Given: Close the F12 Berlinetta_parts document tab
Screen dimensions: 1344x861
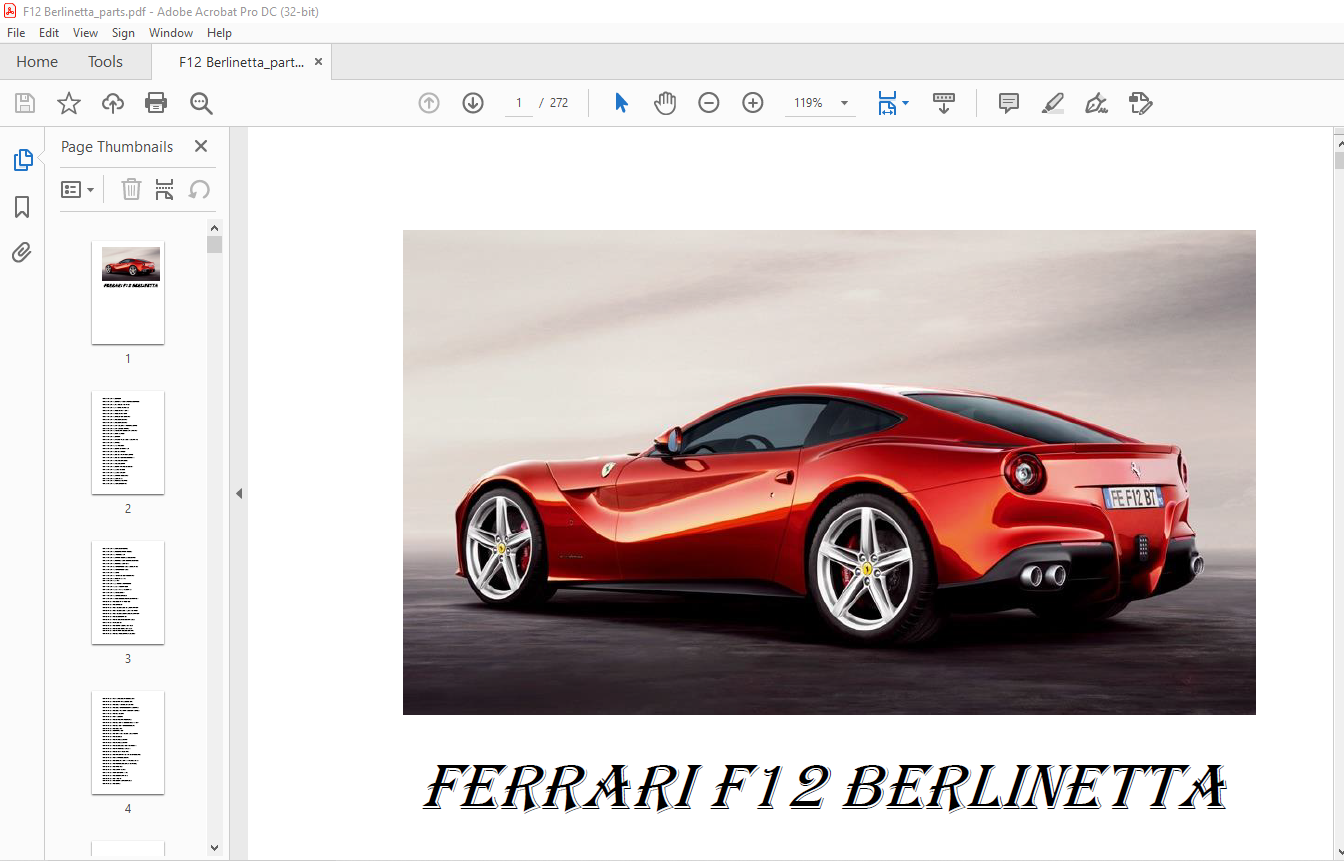Looking at the screenshot, I should (x=319, y=62).
